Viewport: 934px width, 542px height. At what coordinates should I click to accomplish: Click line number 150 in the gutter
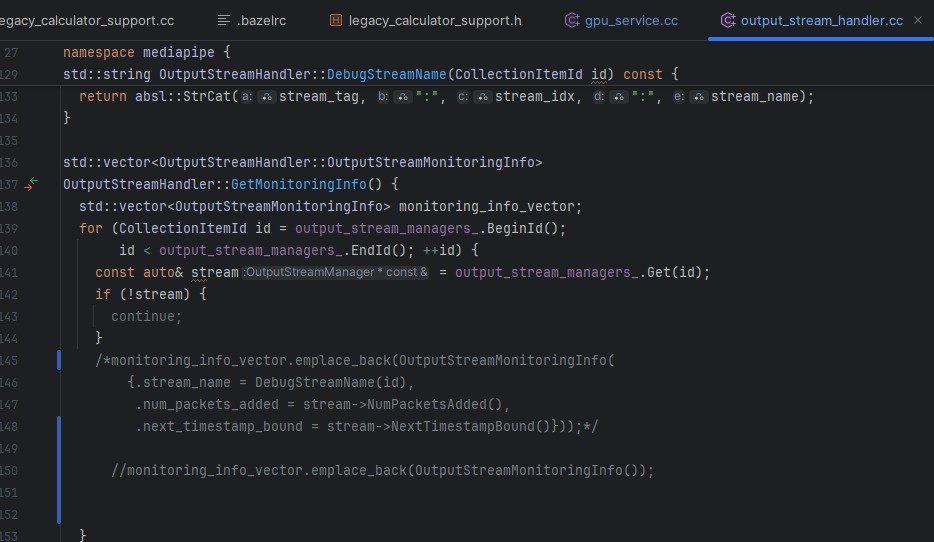[9, 471]
